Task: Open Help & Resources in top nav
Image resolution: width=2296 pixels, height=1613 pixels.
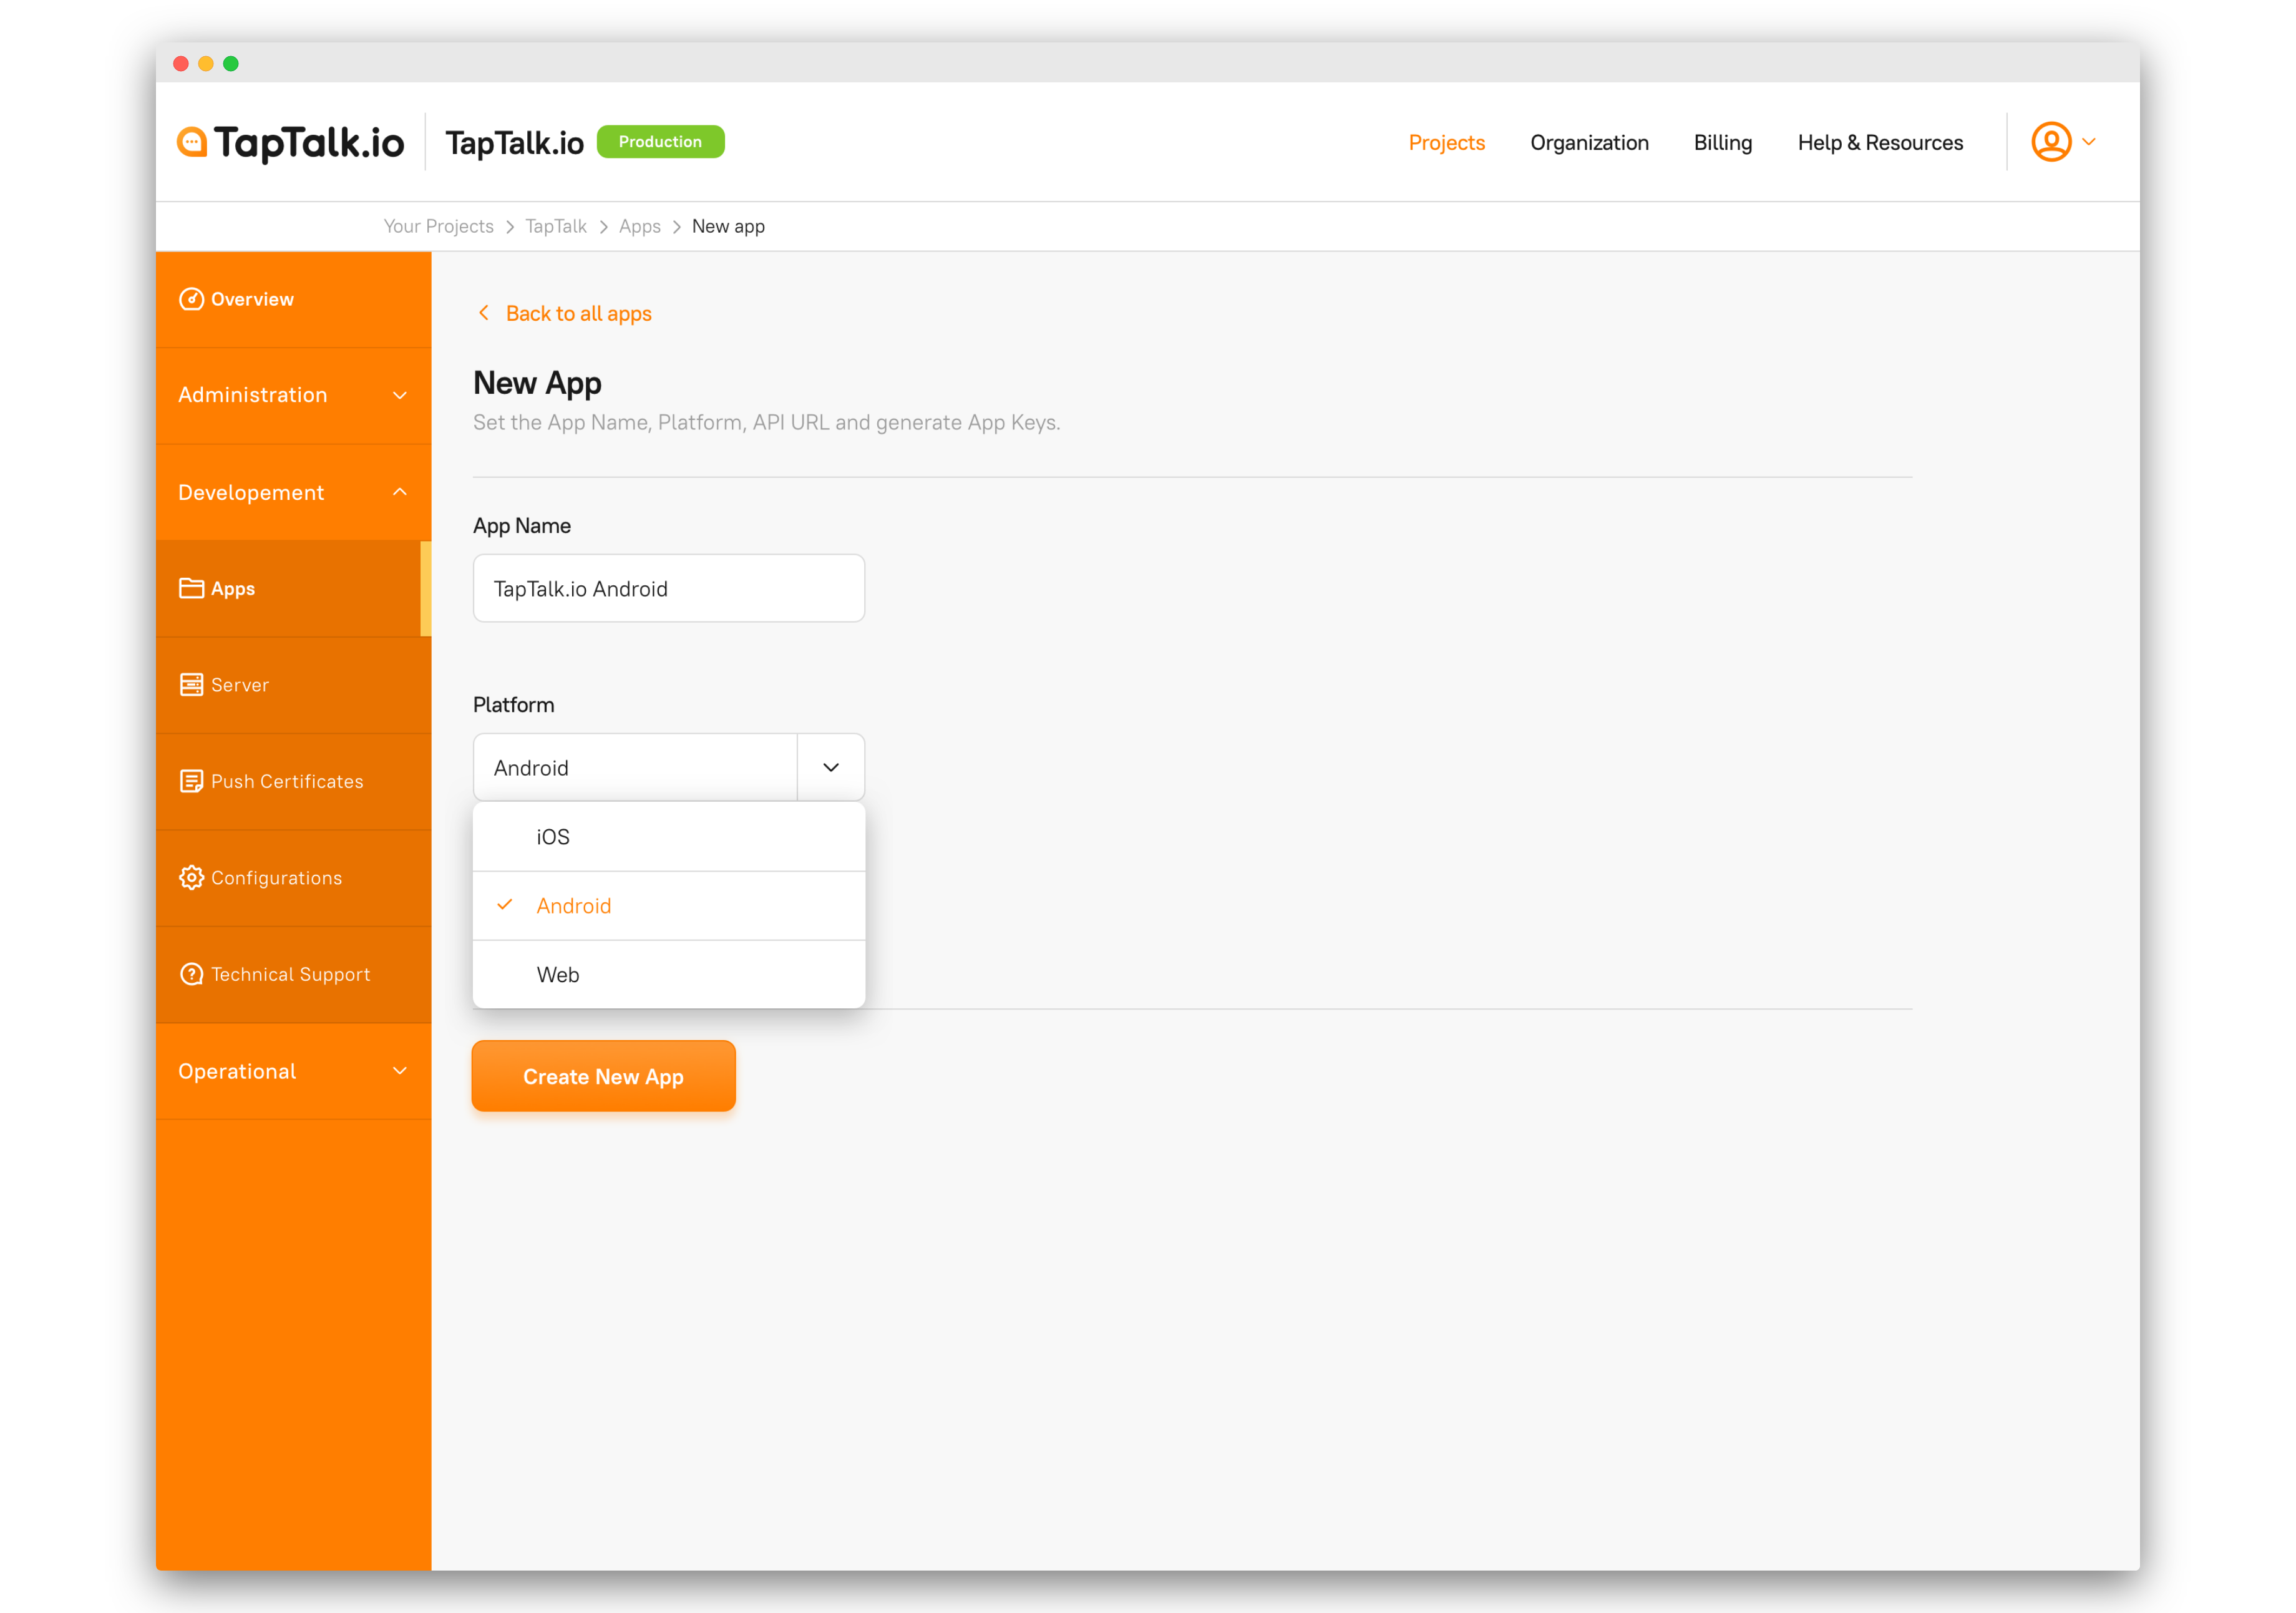Action: tap(1880, 142)
